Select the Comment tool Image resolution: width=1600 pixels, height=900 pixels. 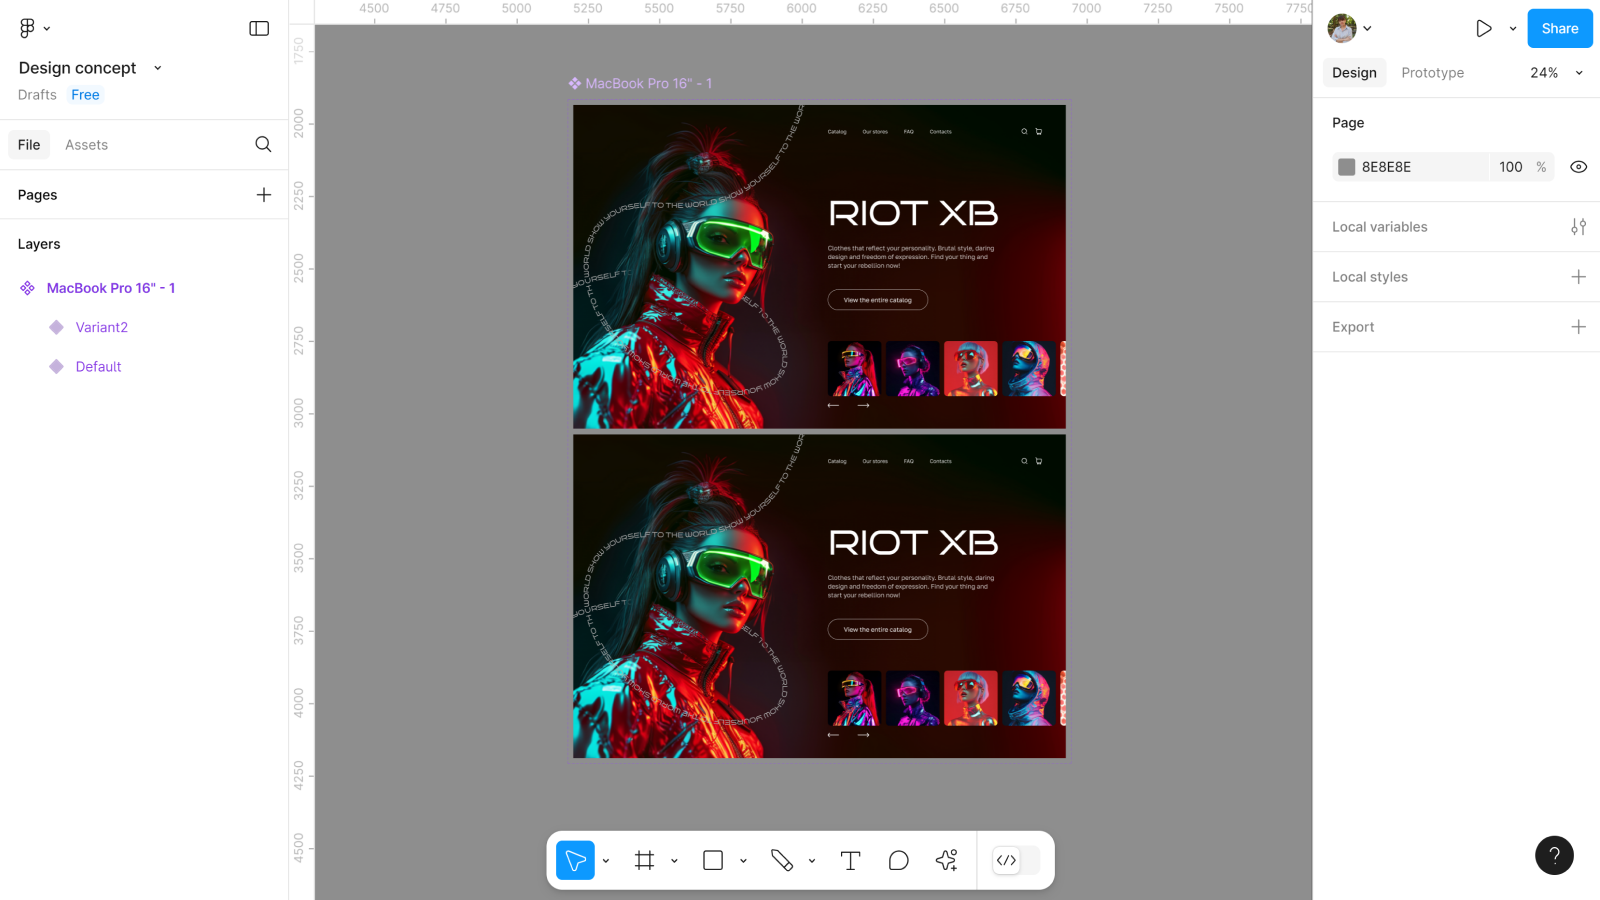pyautogui.click(x=898, y=860)
